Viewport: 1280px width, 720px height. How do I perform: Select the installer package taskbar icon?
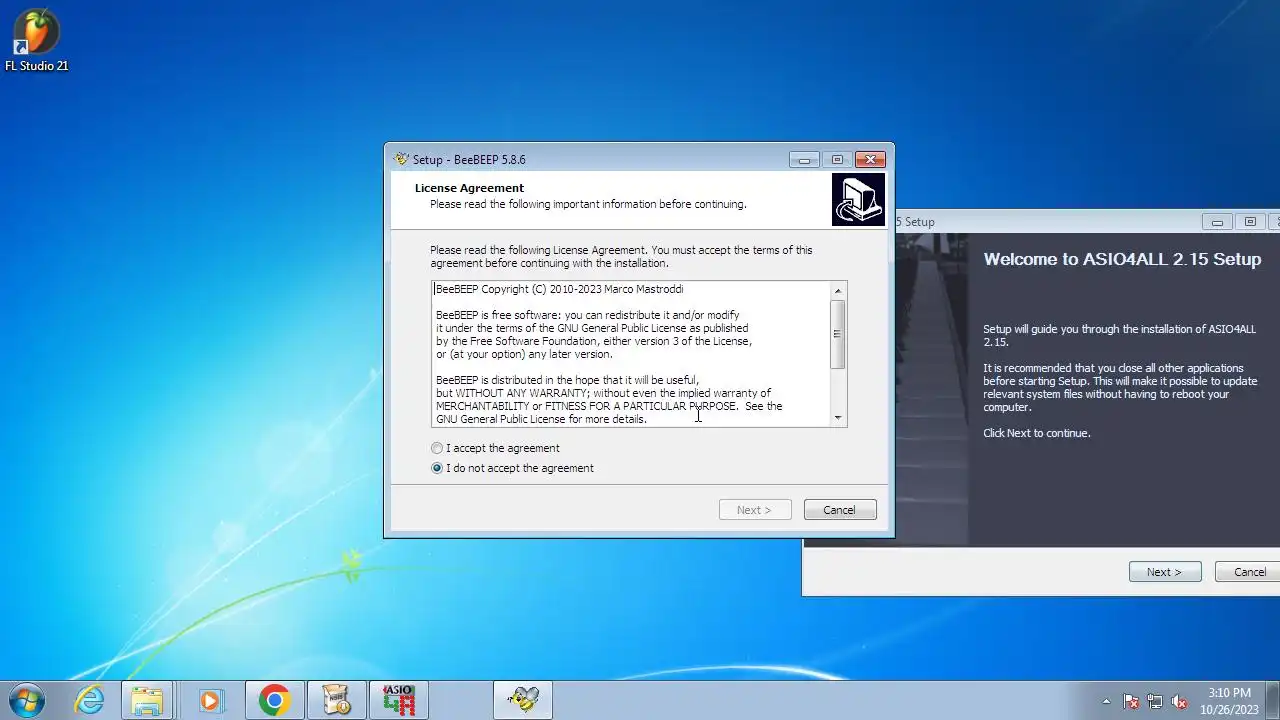(337, 701)
